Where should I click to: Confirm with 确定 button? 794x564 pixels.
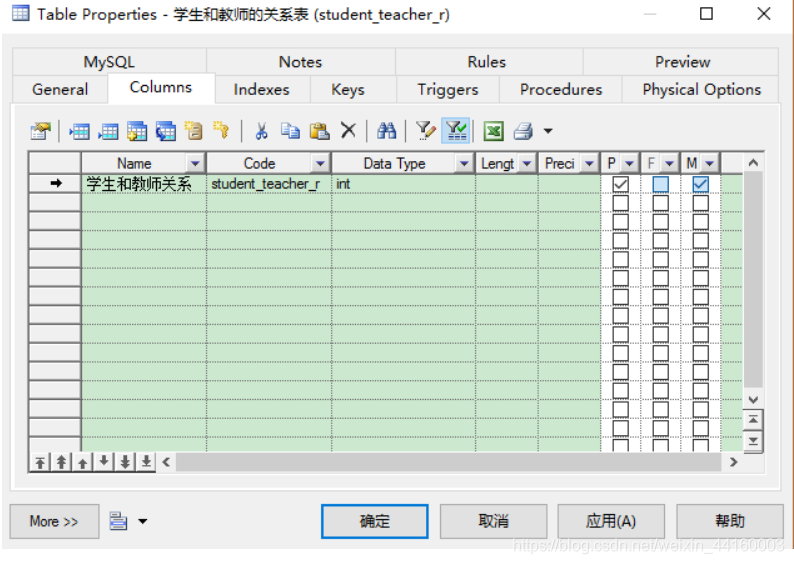point(375,521)
